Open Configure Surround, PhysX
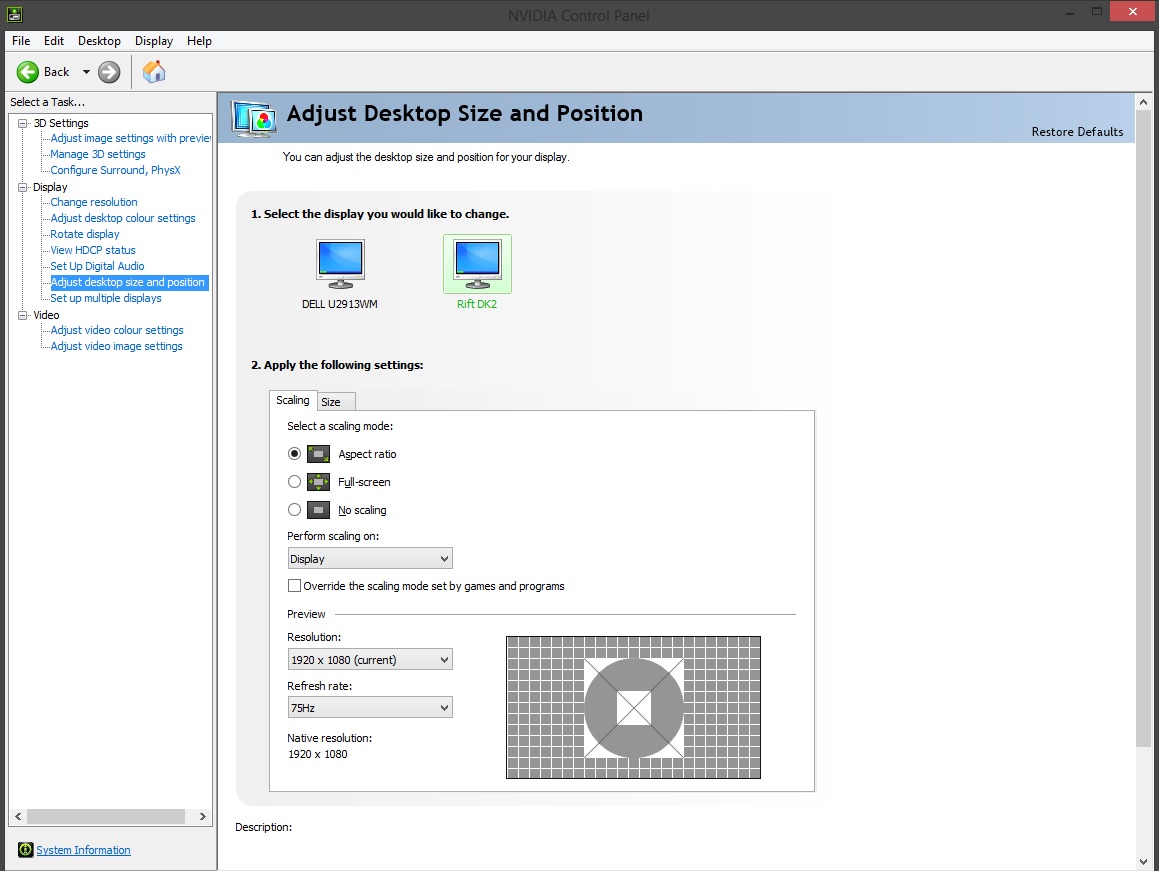The height and width of the screenshot is (871, 1159). pos(115,170)
